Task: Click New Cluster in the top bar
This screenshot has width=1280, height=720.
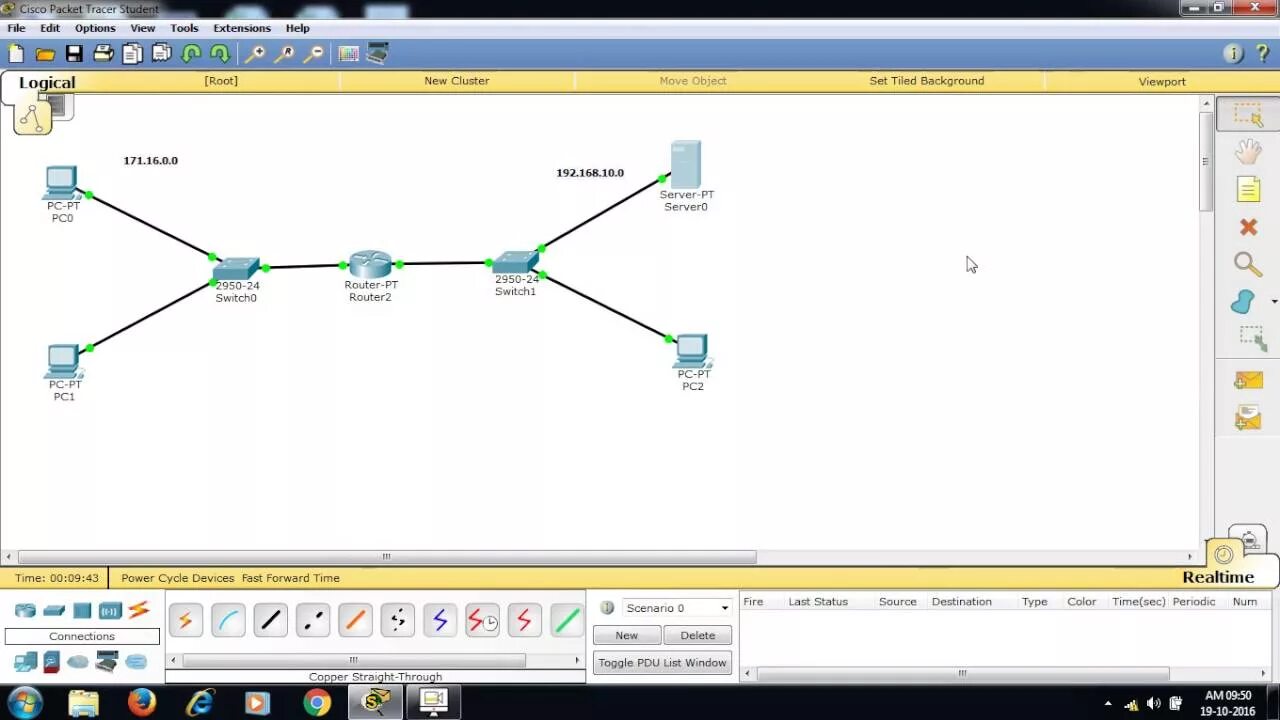Action: click(457, 81)
